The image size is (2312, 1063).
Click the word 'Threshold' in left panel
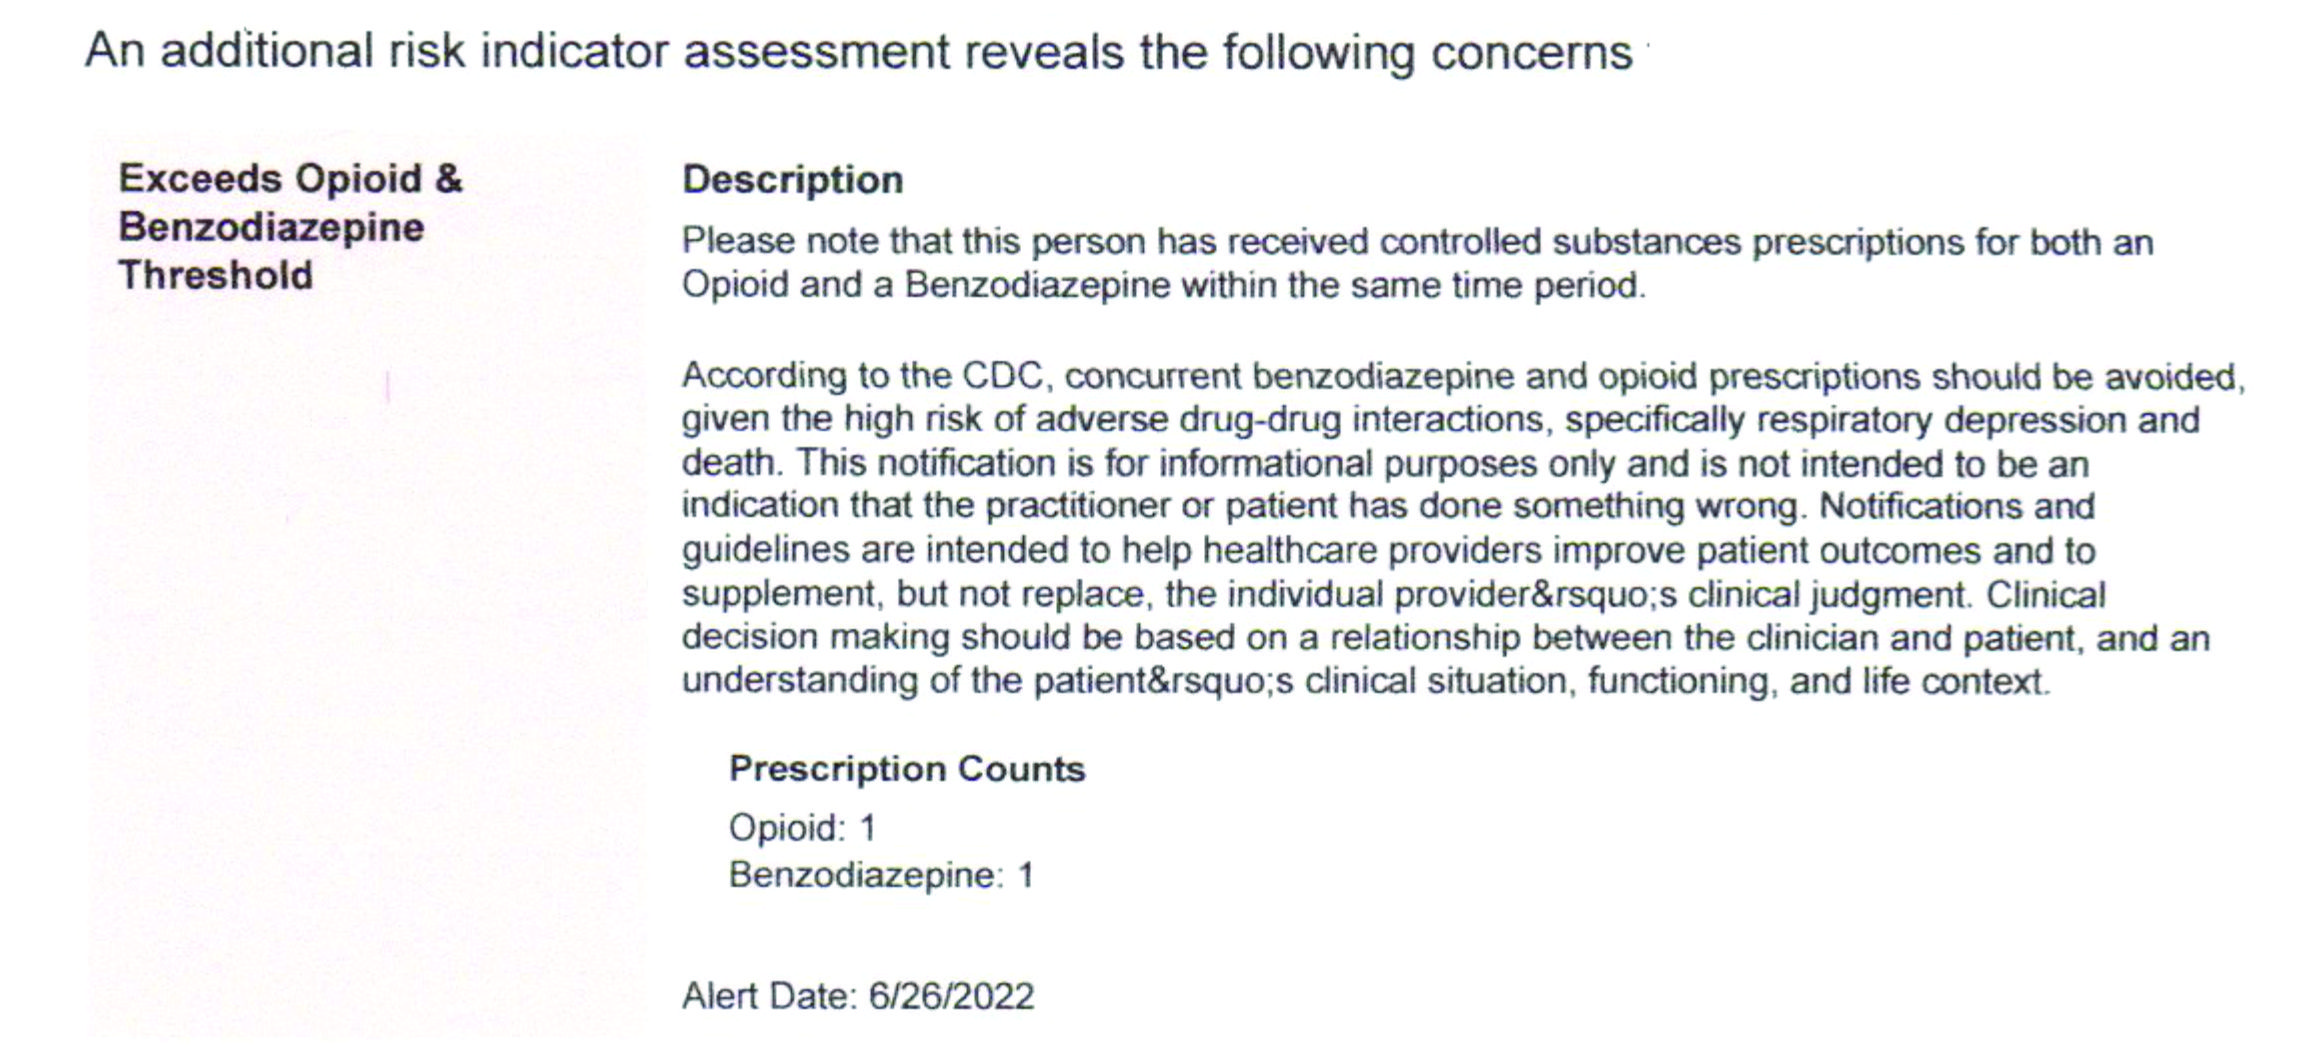click(x=216, y=275)
